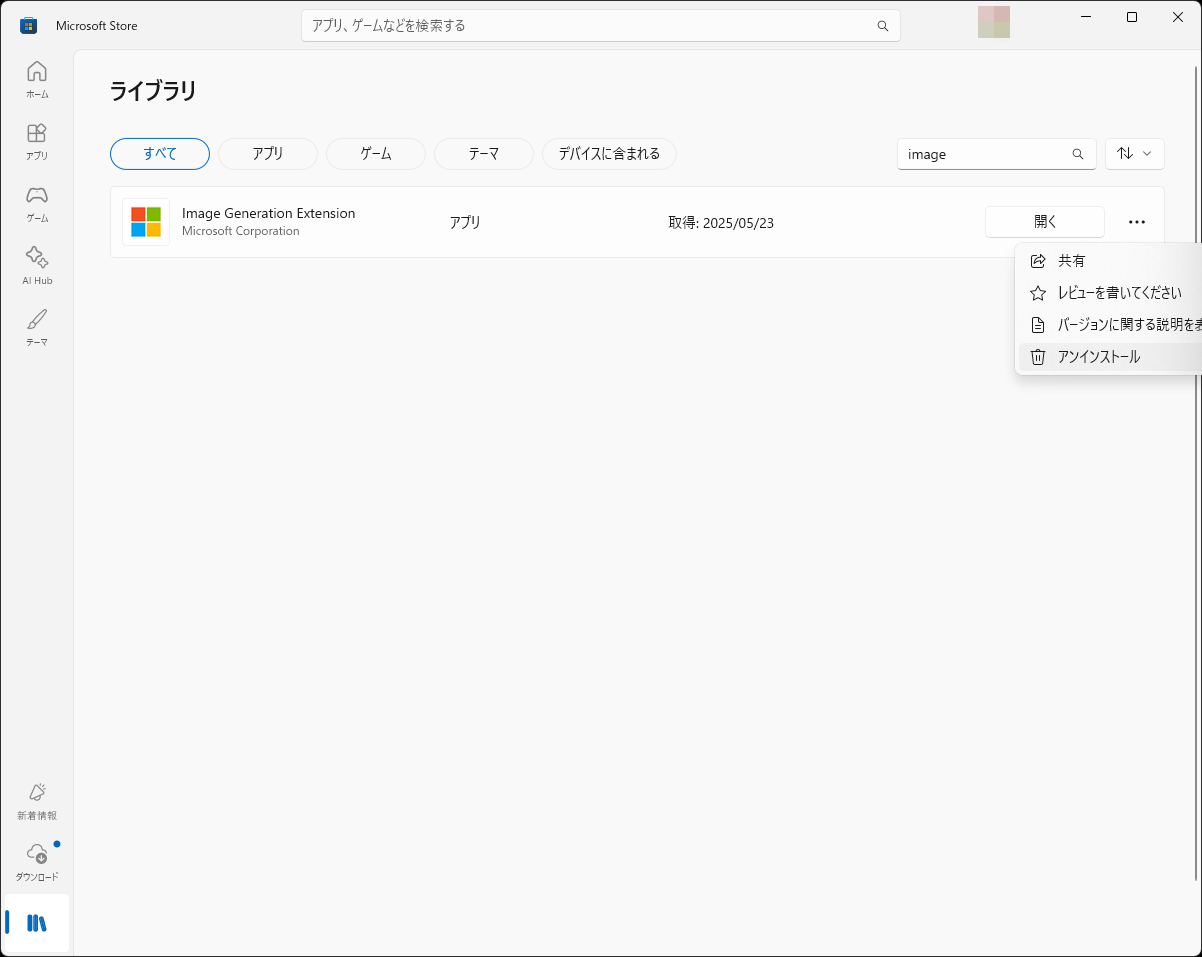
Task: Open the ダウンロード (Downloads) sidebar page
Action: [37, 862]
